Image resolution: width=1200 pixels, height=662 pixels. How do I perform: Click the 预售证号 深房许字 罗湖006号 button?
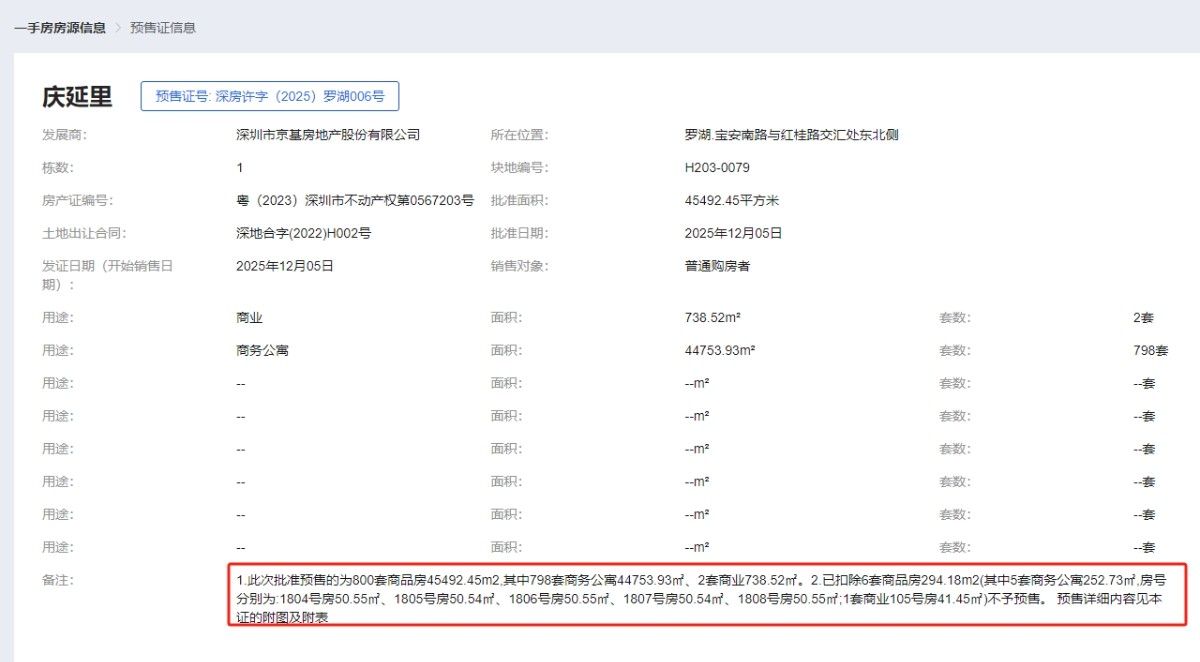pos(270,96)
